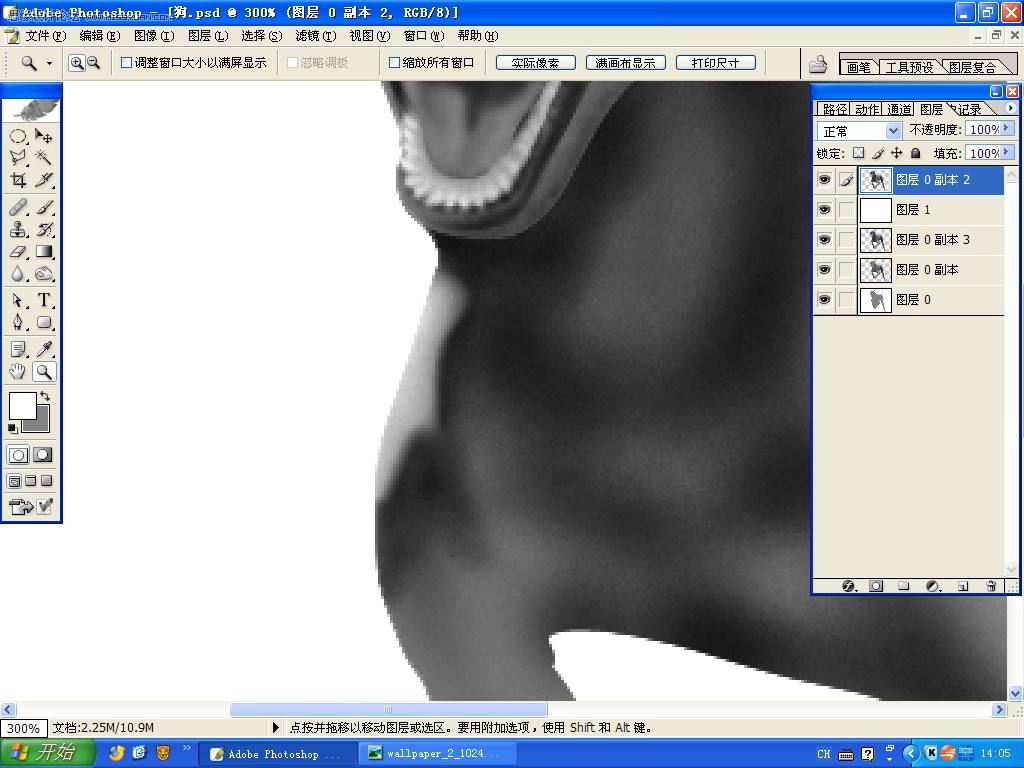
Task: Enable 缩放所有窗口 checkbox
Action: [394, 63]
